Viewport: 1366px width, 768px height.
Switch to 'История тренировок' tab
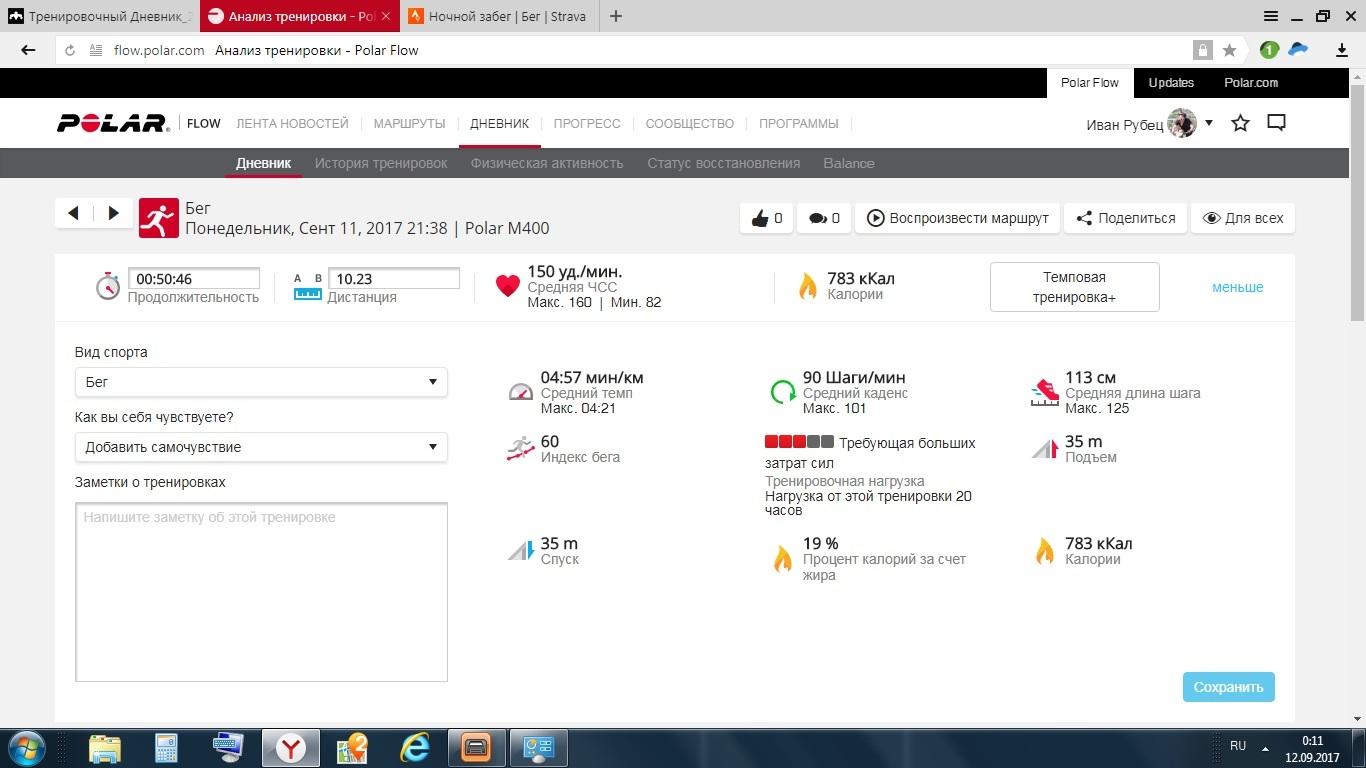(381, 163)
